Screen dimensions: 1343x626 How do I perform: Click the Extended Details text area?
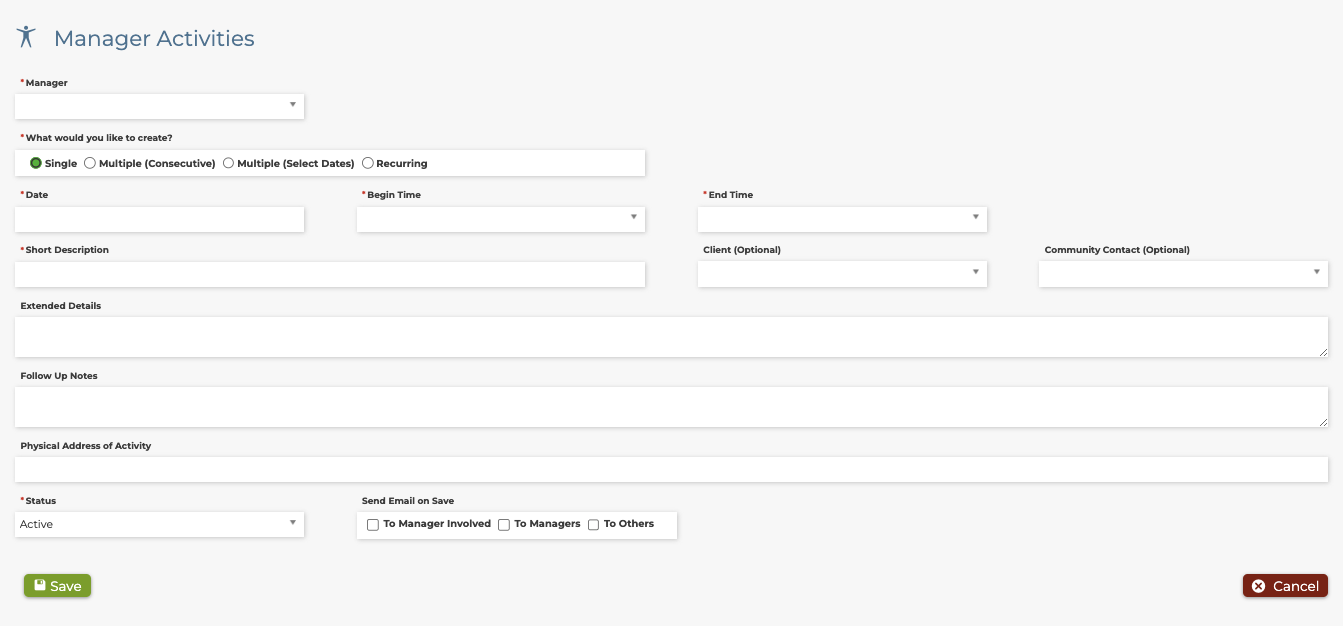(670, 337)
